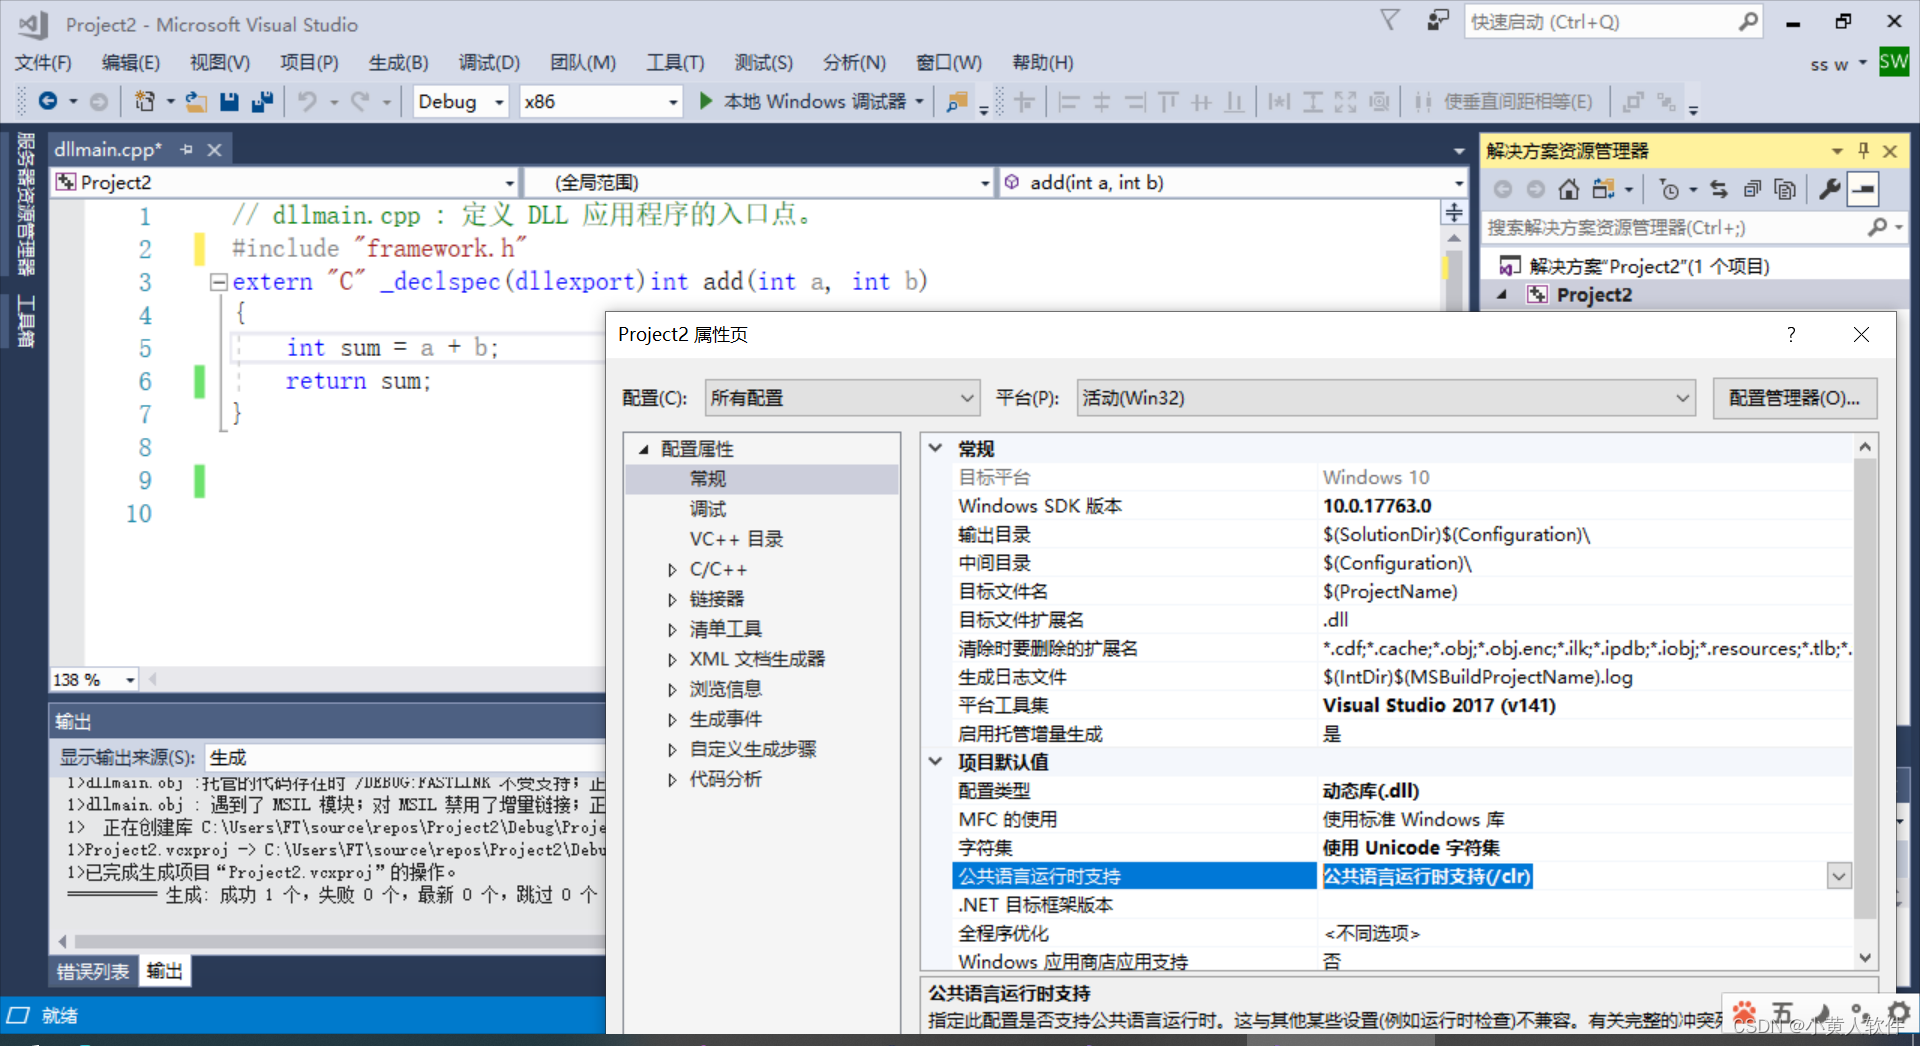Viewport: 1920px width, 1046px height.
Task: Click the navigate backward arrow icon
Action: click(47, 101)
